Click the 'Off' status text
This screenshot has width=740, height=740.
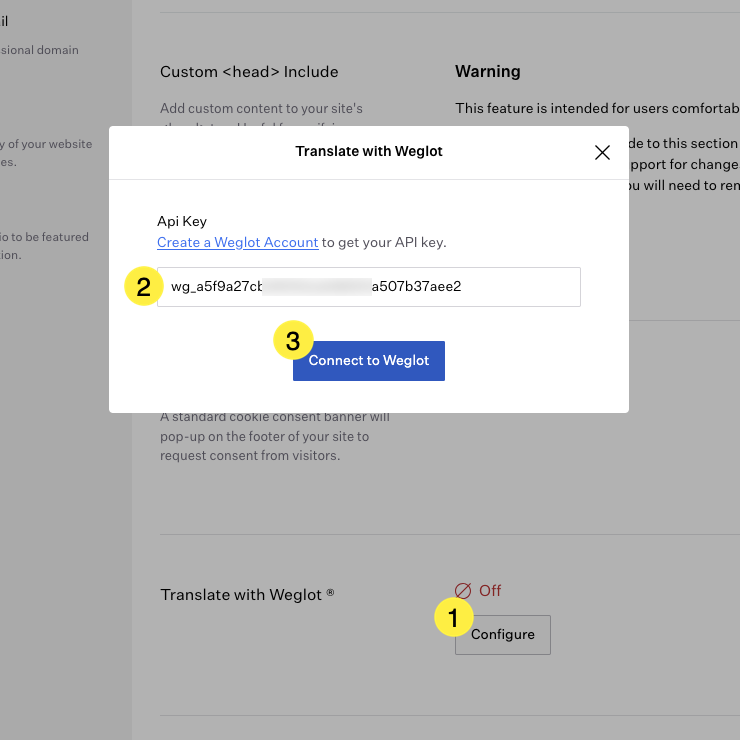click(x=490, y=590)
